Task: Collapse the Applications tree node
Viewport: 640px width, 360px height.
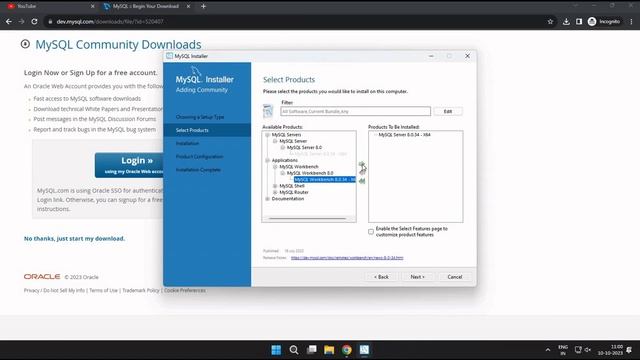Action: 267,160
